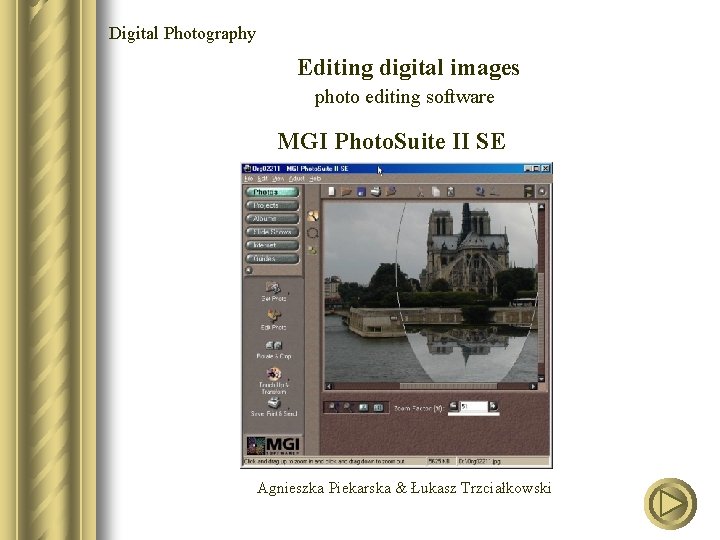Select the Slide Shows button
The width and height of the screenshot is (720, 540).
click(x=272, y=232)
